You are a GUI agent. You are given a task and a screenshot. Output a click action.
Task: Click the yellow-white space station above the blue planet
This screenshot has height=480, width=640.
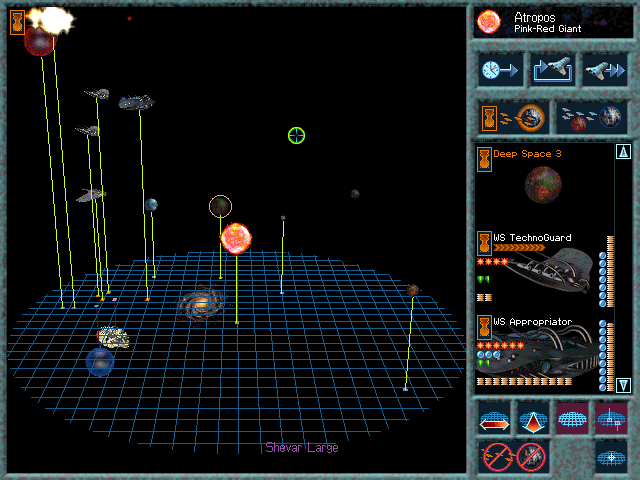113,337
